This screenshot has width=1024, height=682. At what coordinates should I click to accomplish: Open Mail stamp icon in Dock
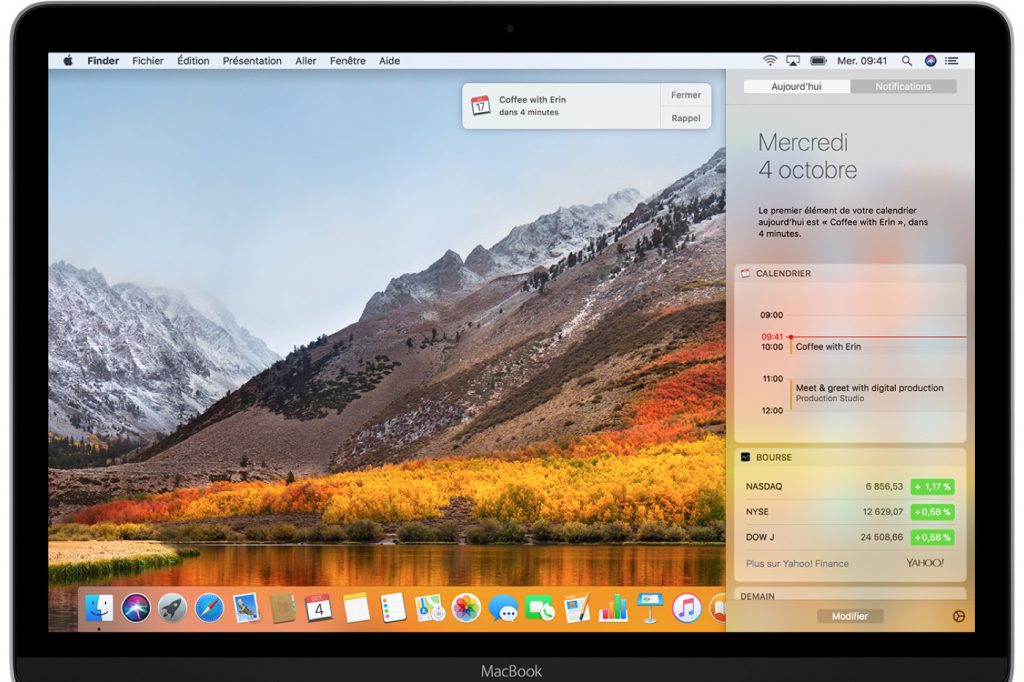coord(246,608)
